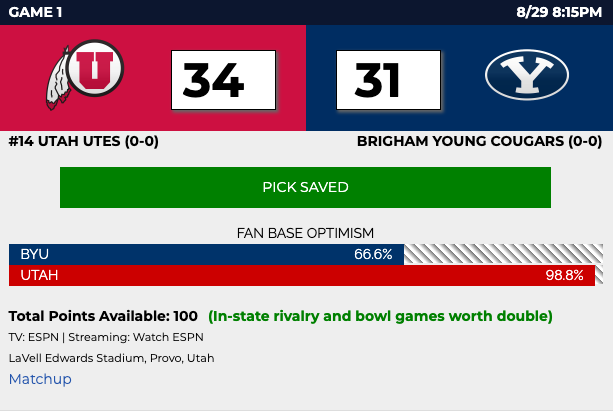Select the BYU score field showing 31
This screenshot has width=615, height=412.
384,80
